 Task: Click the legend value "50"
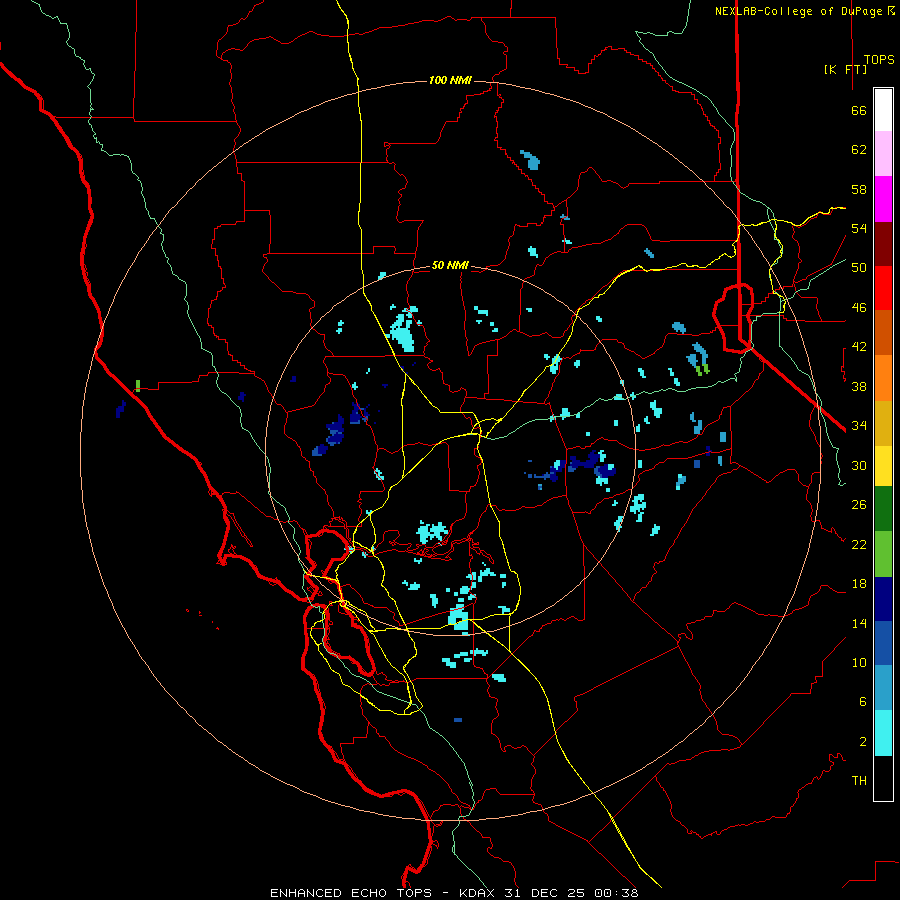pos(859,268)
